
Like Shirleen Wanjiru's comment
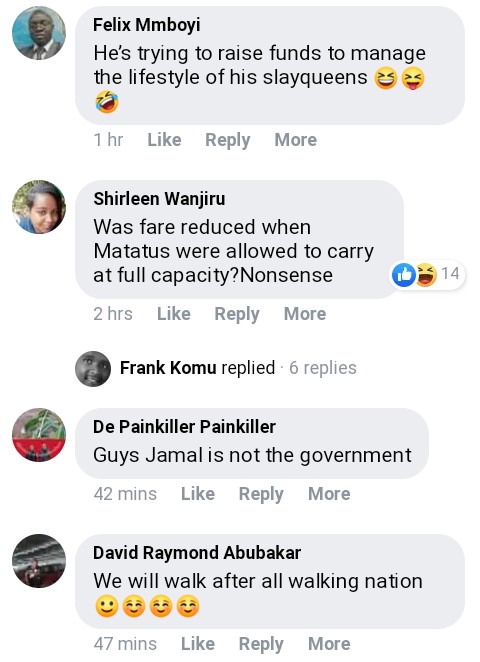click(174, 314)
